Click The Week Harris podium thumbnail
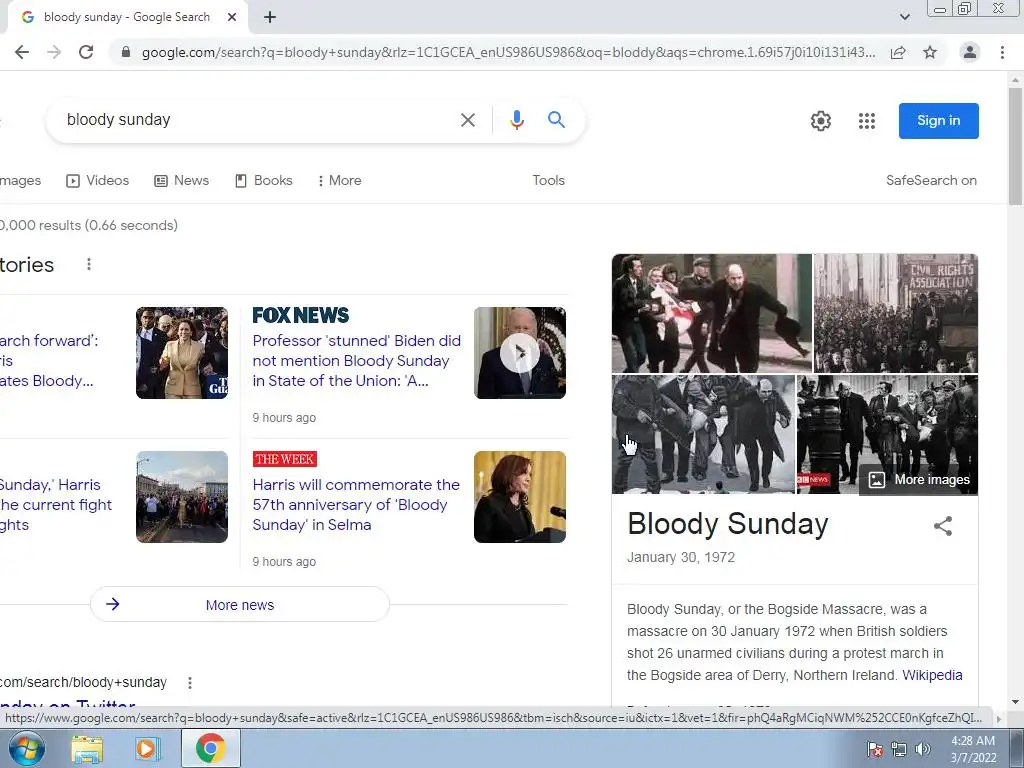 pyautogui.click(x=520, y=497)
